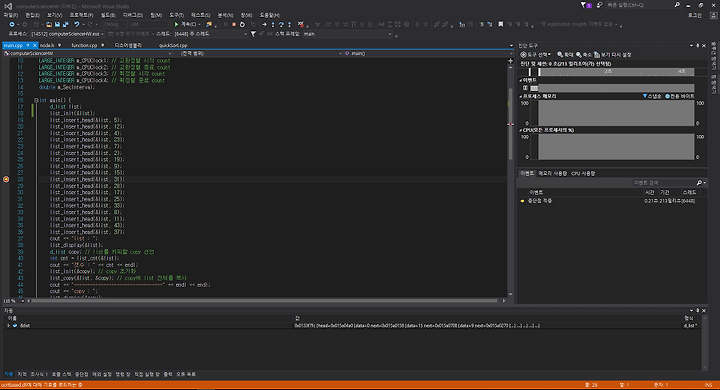
Task: Click the breakpoint marker at line 28
Action: 6,179
